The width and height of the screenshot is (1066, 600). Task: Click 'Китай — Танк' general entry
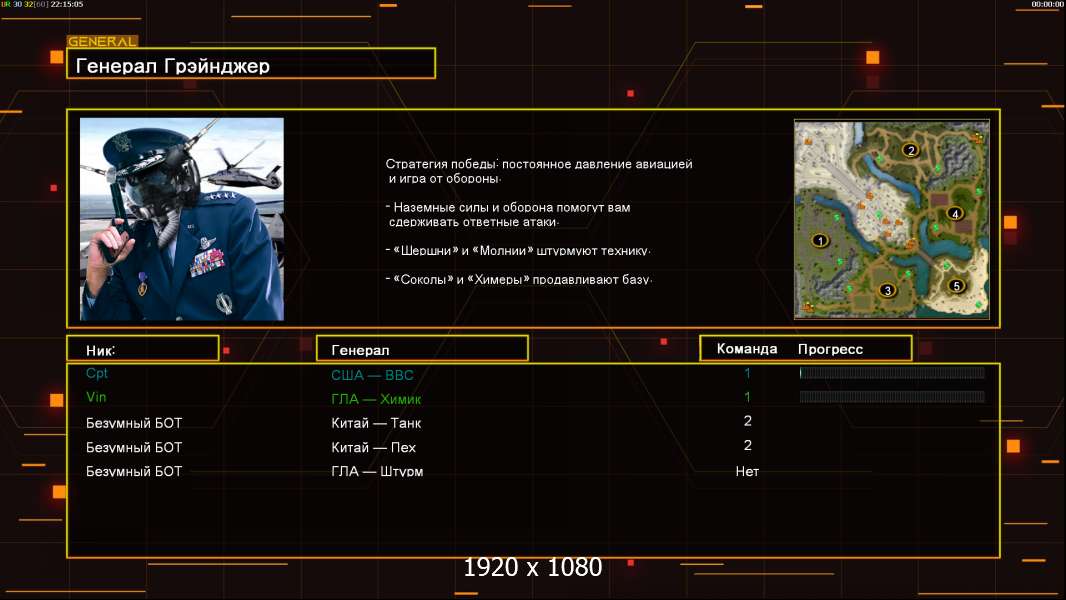click(x=376, y=423)
